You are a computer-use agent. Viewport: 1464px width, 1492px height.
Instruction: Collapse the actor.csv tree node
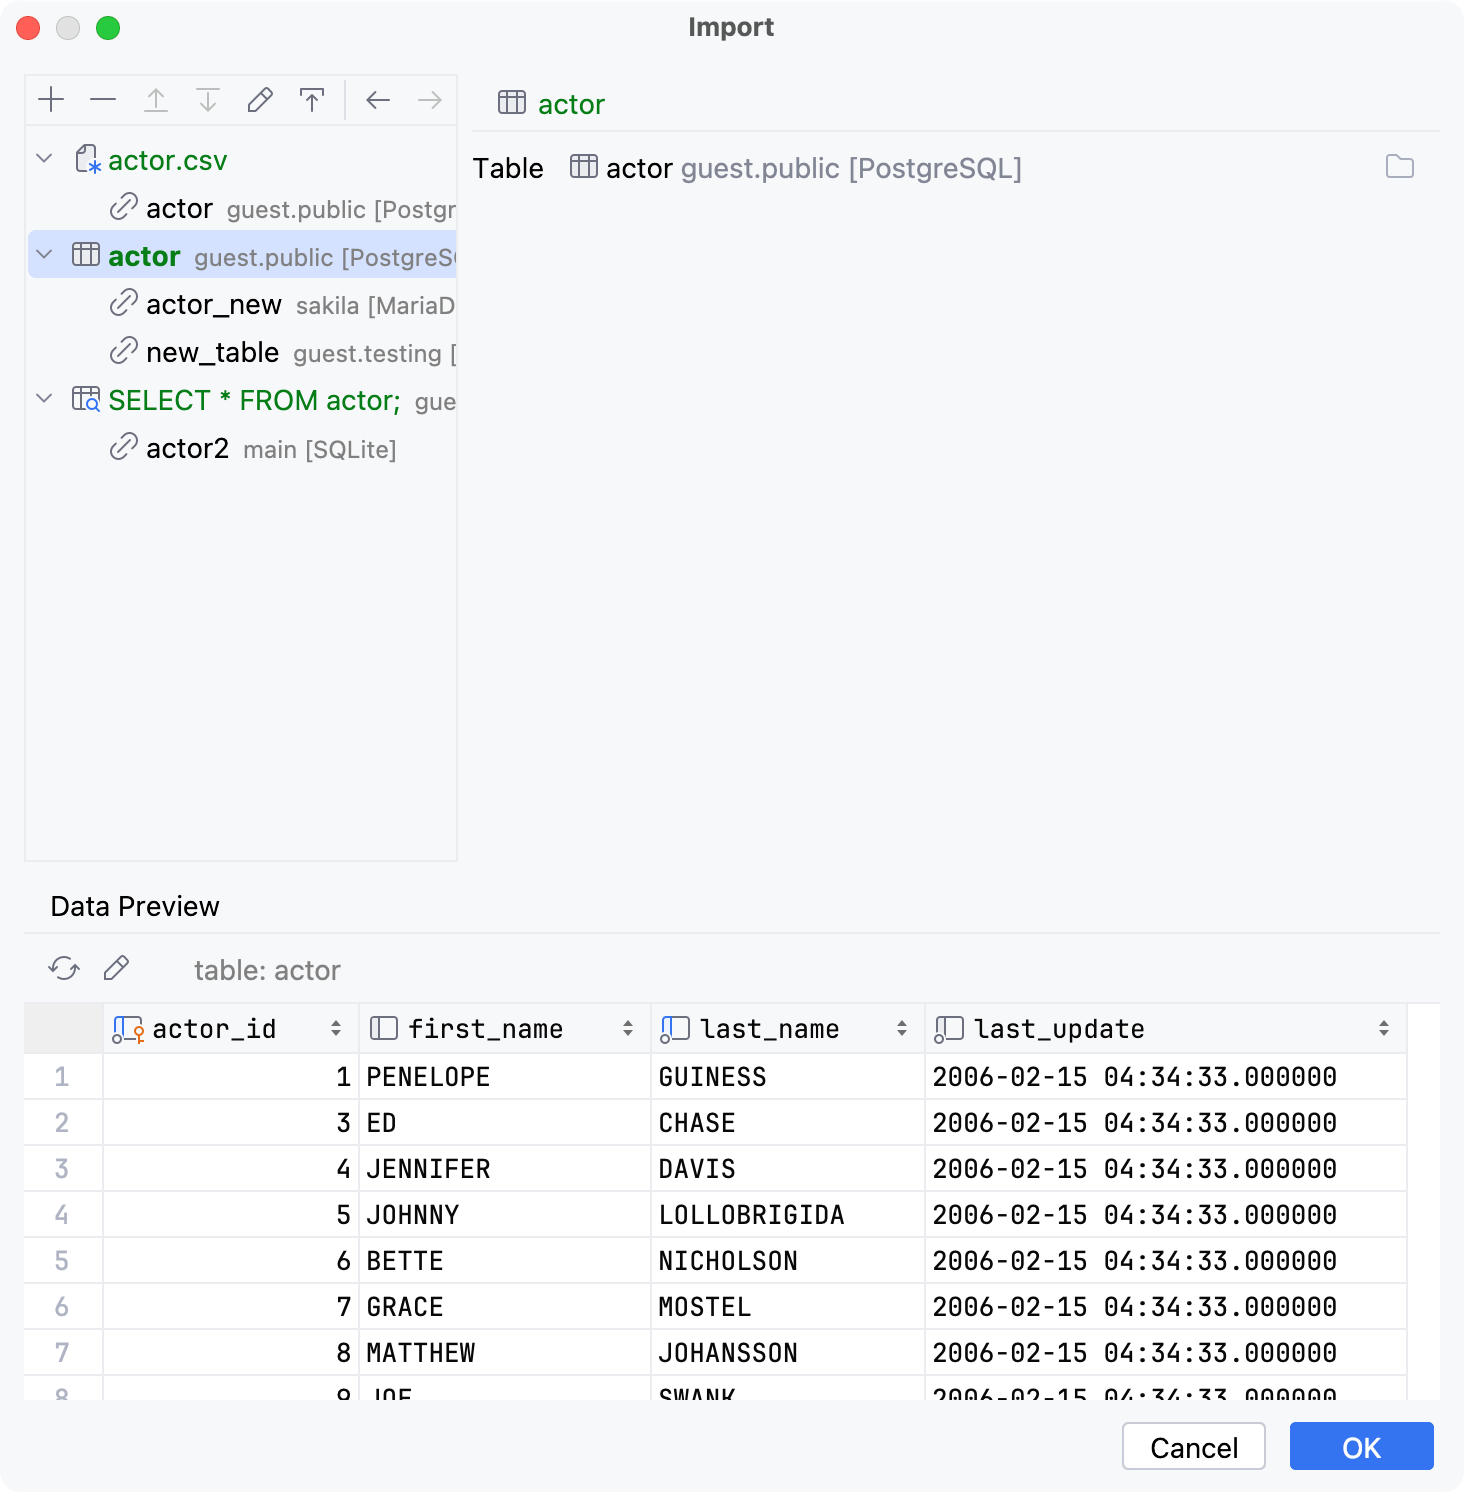coord(42,158)
